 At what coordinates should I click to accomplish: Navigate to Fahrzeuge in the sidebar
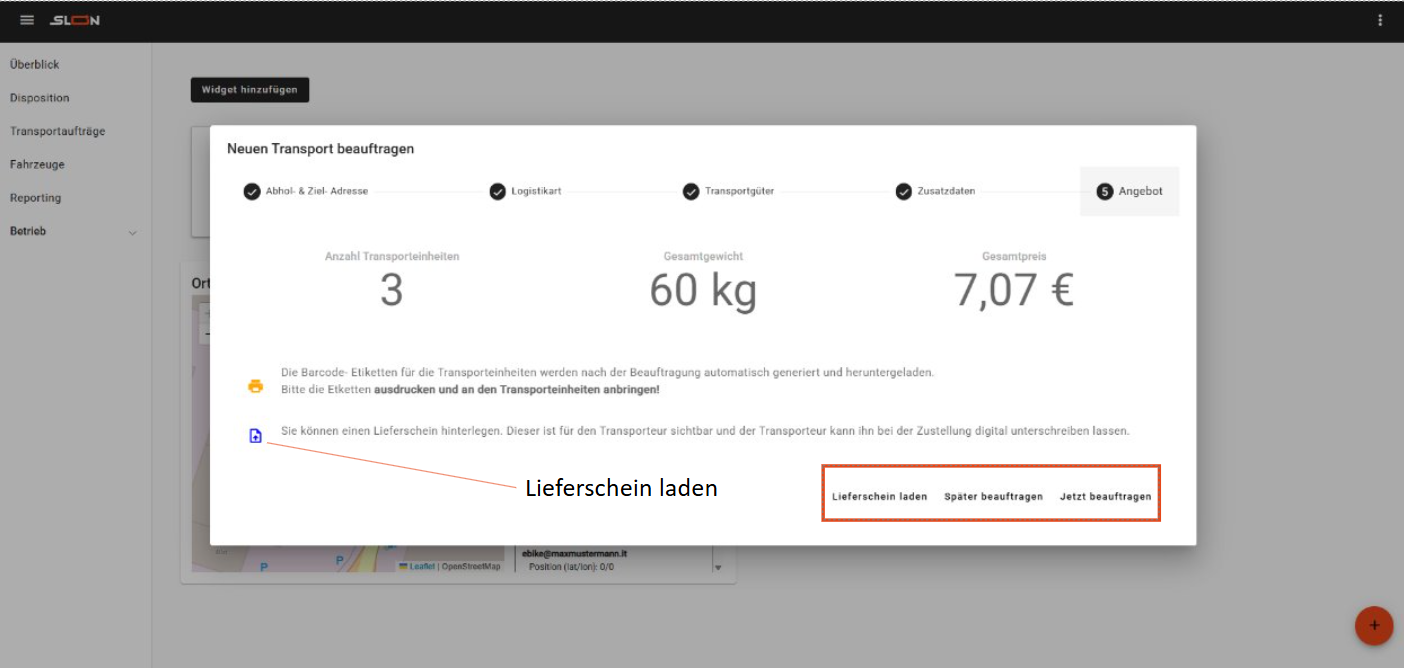(x=37, y=164)
